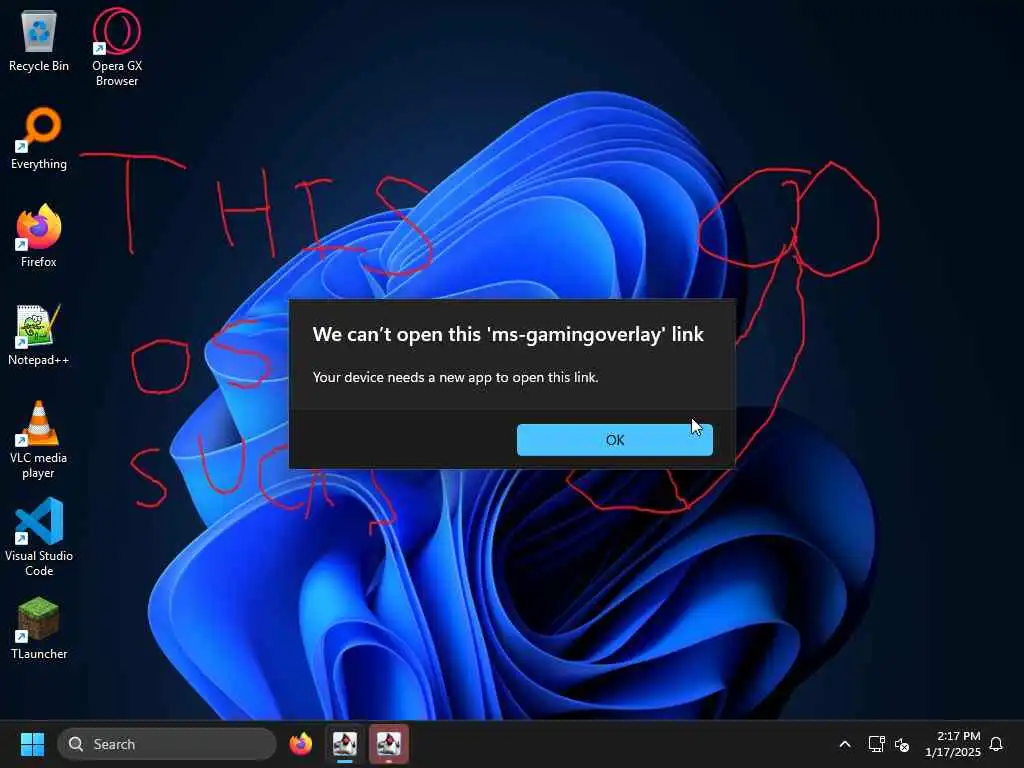Switch to the active underlined taskbar app

(x=345, y=744)
